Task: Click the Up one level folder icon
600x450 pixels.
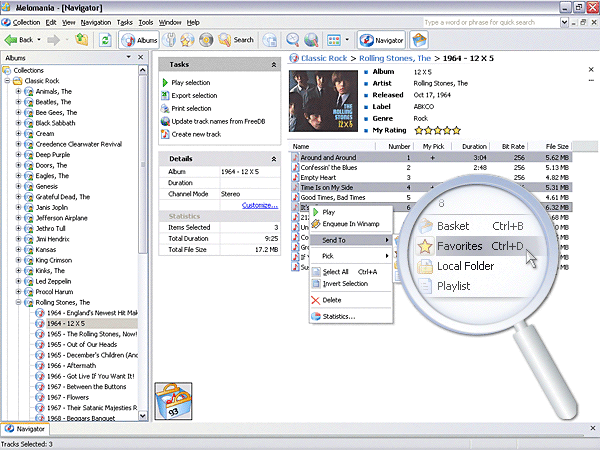Action: (82, 40)
